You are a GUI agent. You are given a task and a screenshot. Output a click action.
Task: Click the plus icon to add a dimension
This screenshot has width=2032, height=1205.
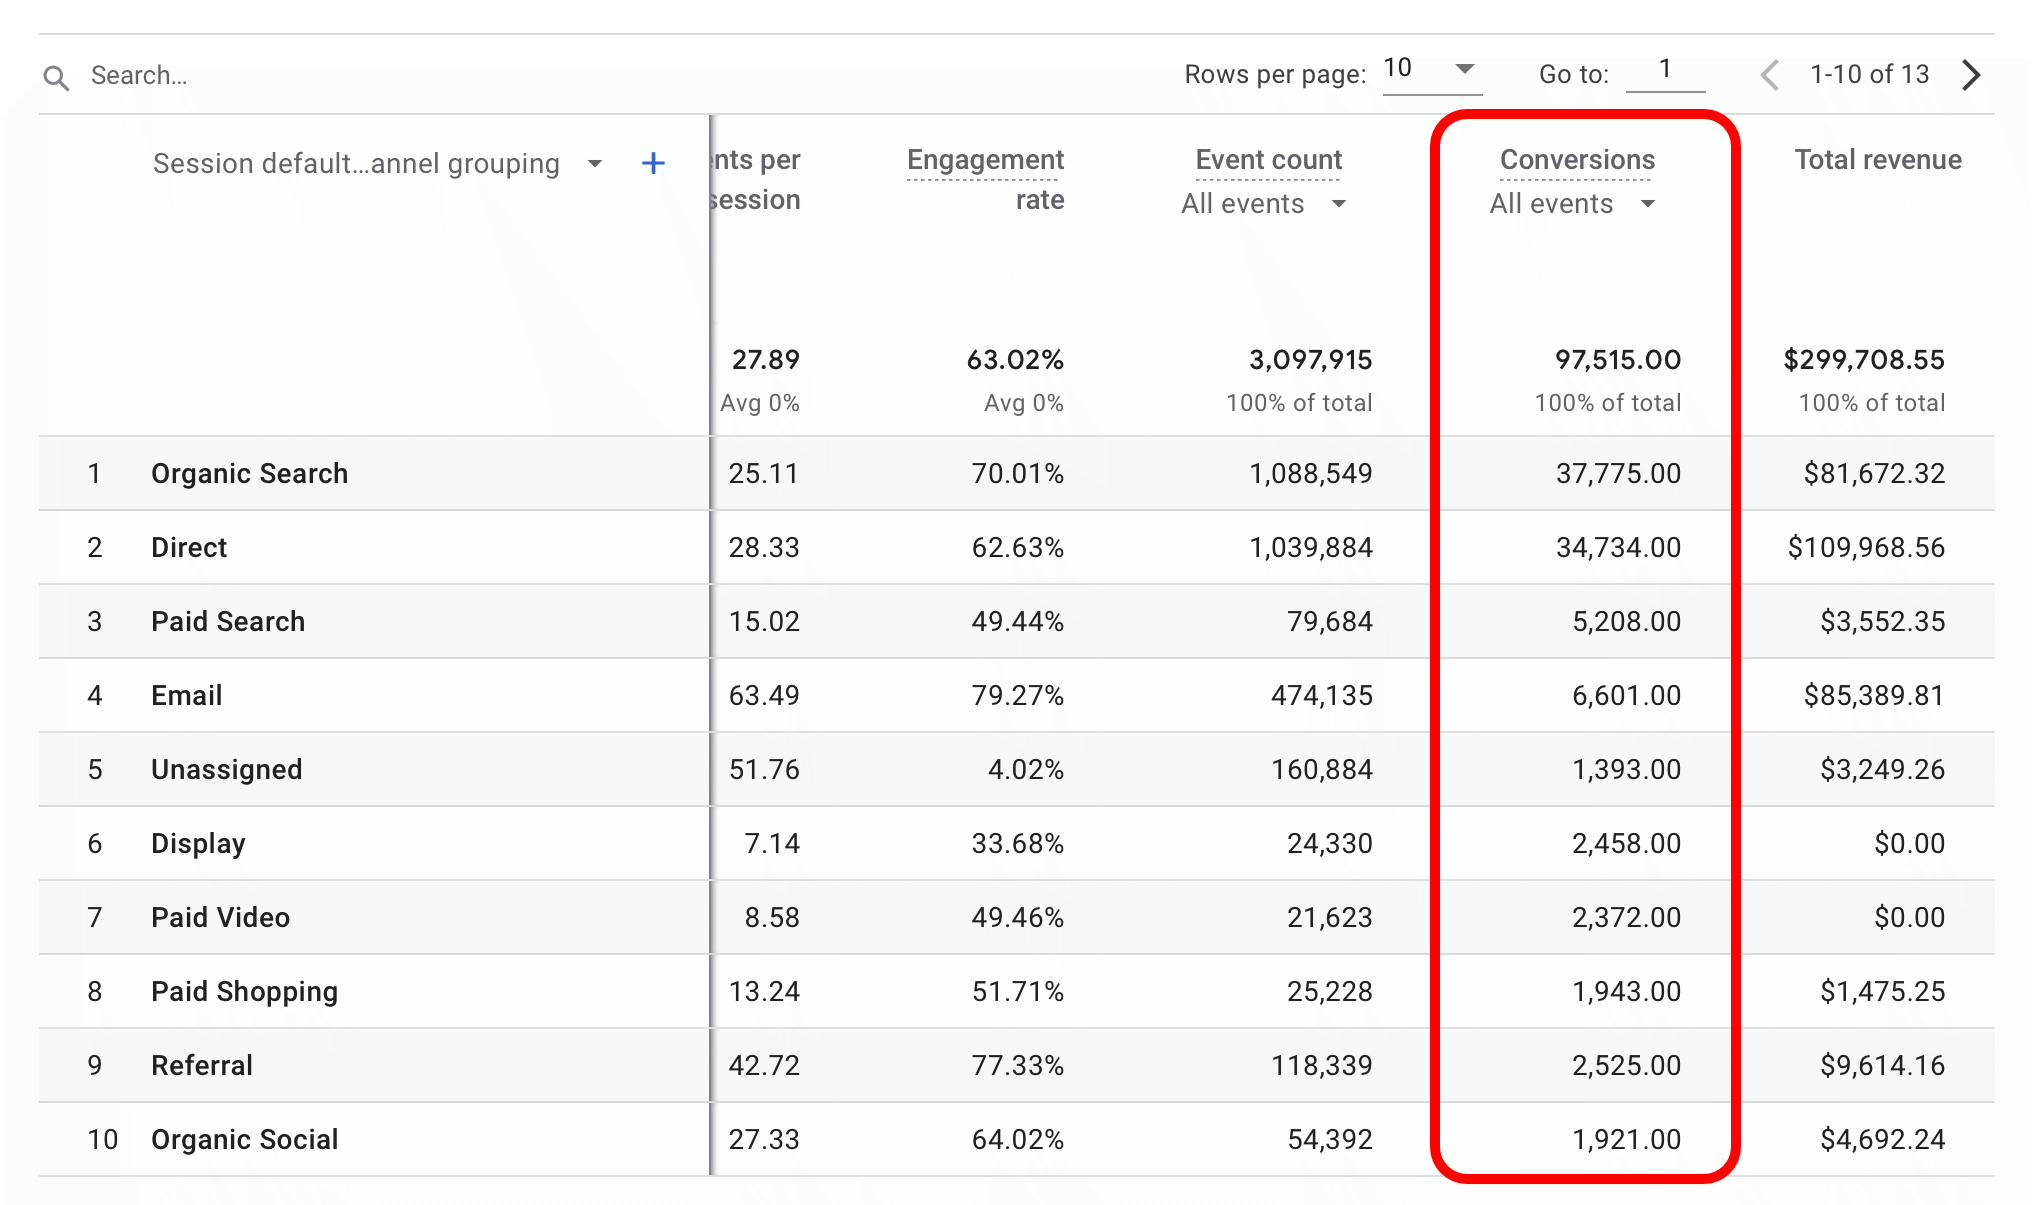click(x=652, y=162)
